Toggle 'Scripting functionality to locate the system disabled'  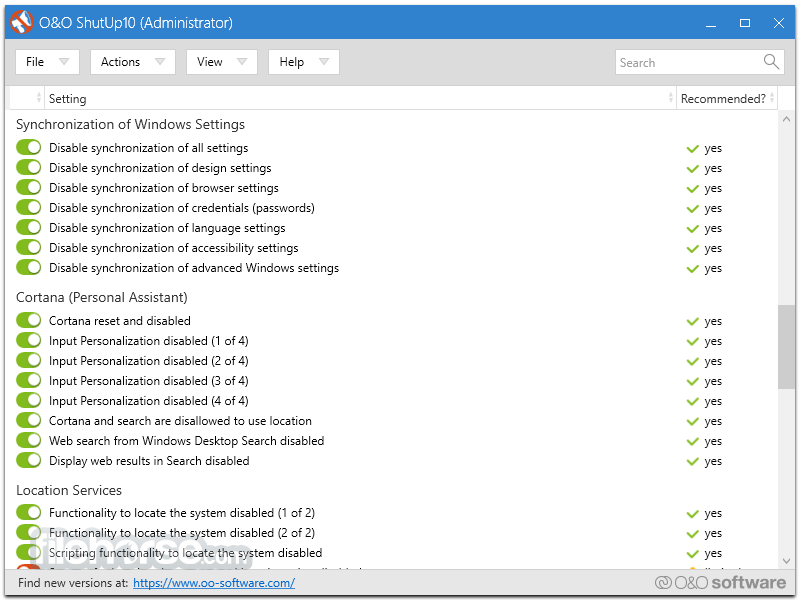click(x=29, y=552)
